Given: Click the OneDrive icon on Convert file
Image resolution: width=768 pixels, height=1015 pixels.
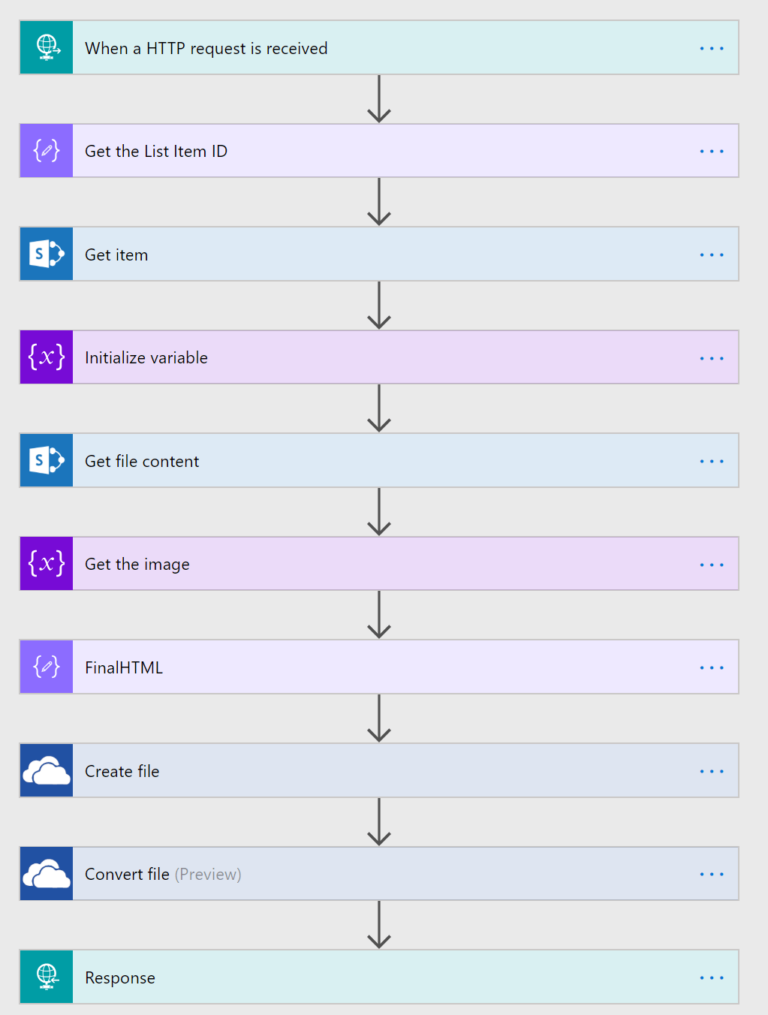Looking at the screenshot, I should (x=45, y=873).
